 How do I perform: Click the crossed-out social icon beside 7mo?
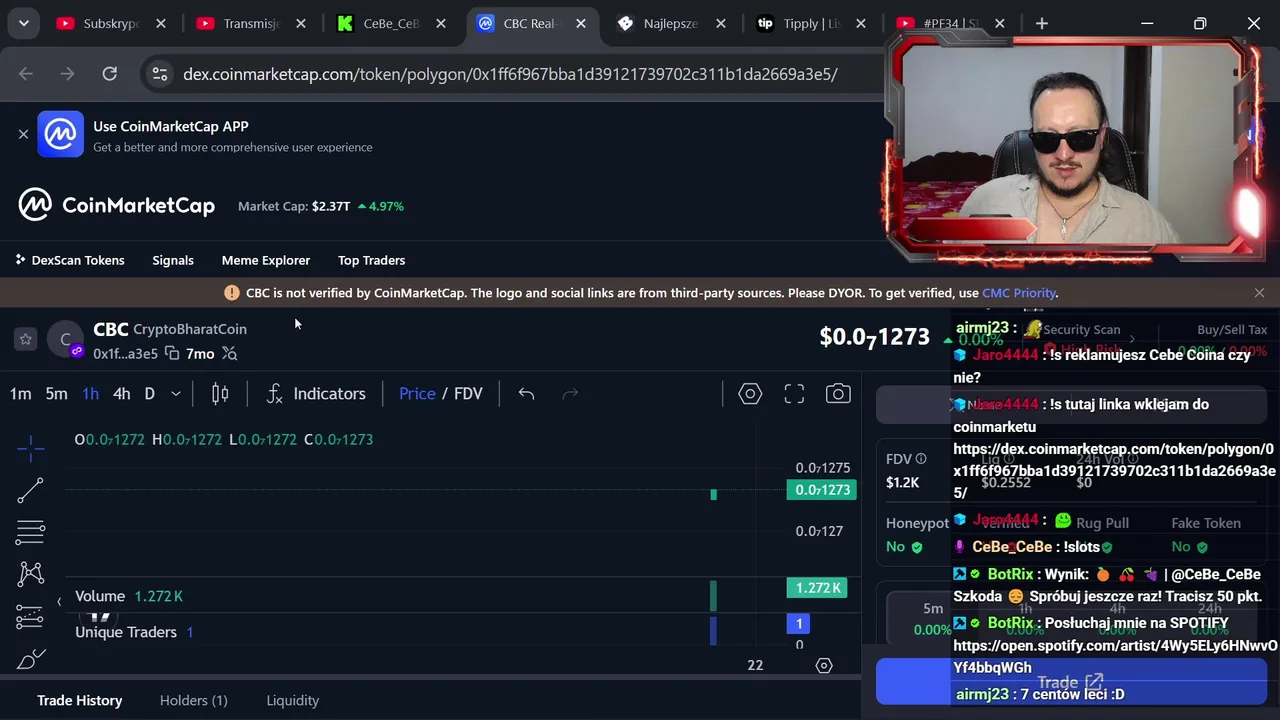(x=229, y=353)
